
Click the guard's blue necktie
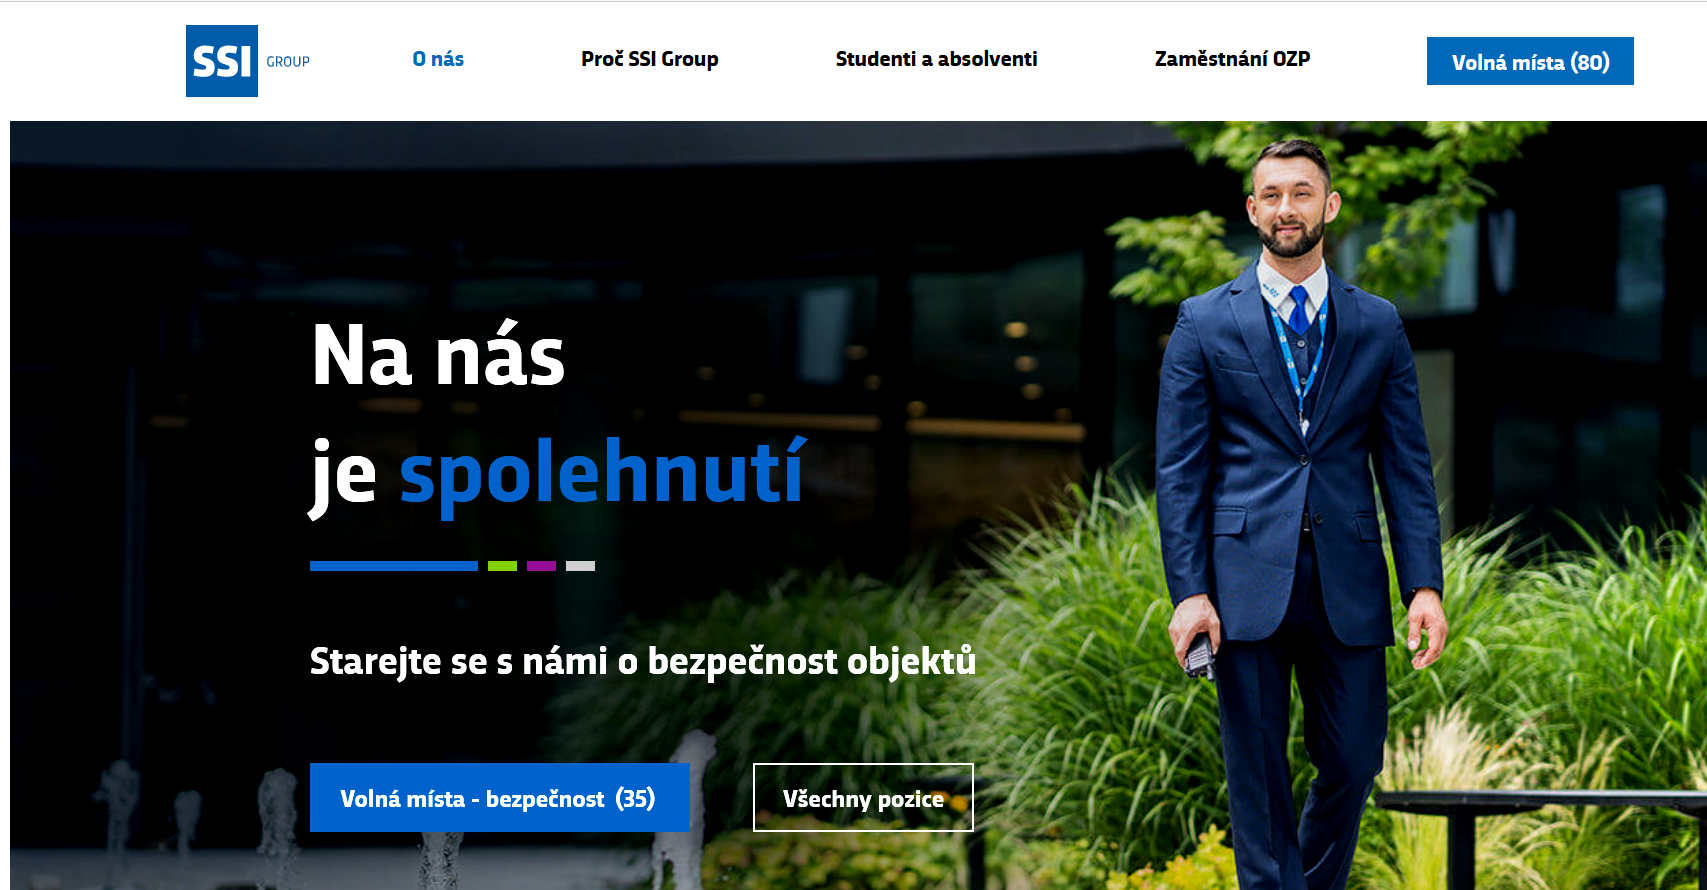tap(1298, 309)
